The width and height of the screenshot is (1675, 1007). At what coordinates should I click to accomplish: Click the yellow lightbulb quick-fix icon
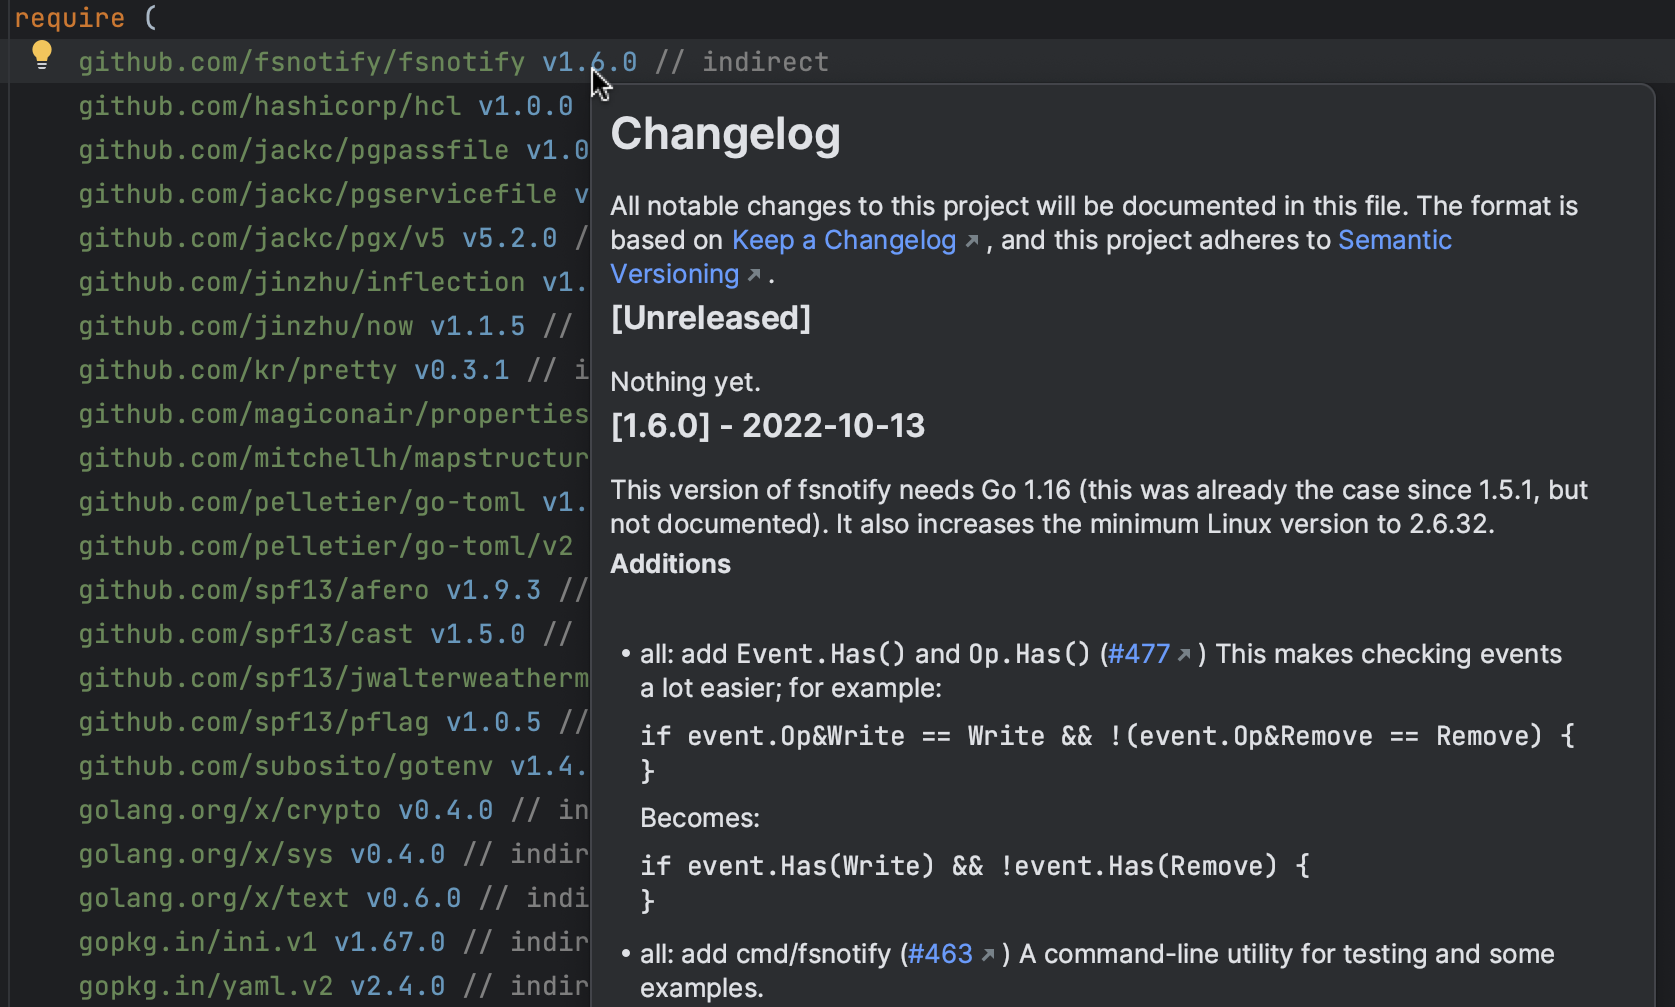[x=41, y=55]
